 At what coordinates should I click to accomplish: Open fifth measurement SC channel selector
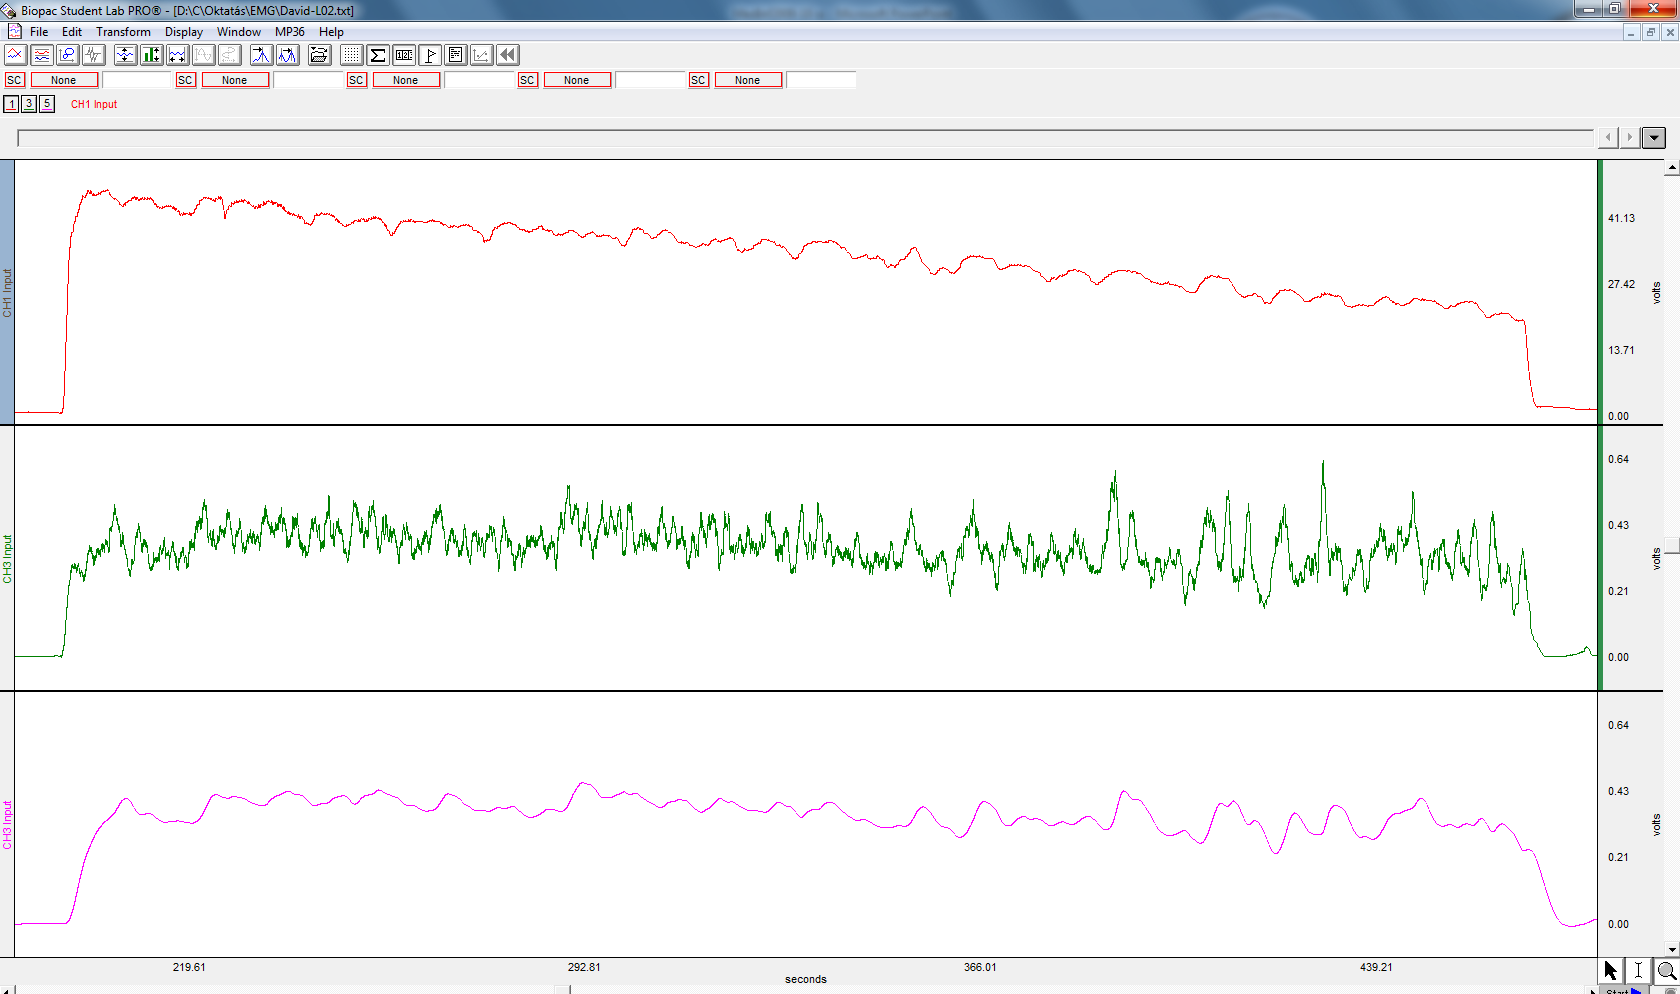tap(698, 80)
